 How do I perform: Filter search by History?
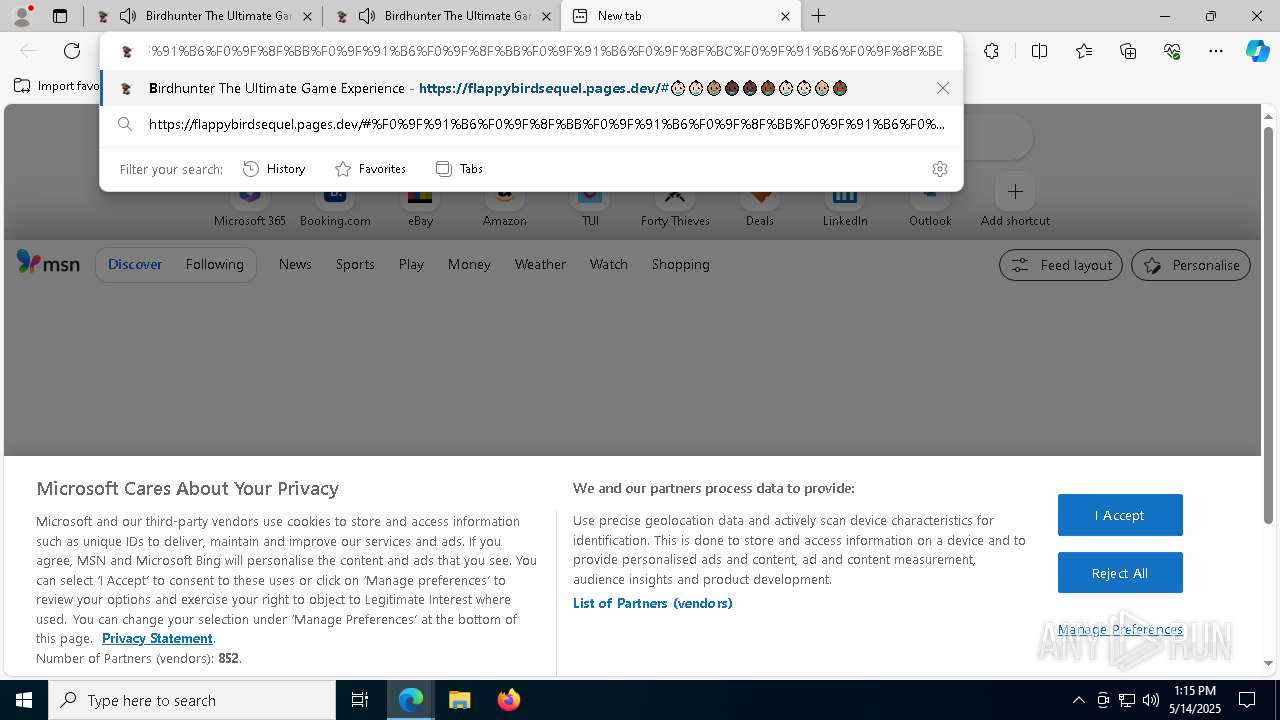[274, 169]
